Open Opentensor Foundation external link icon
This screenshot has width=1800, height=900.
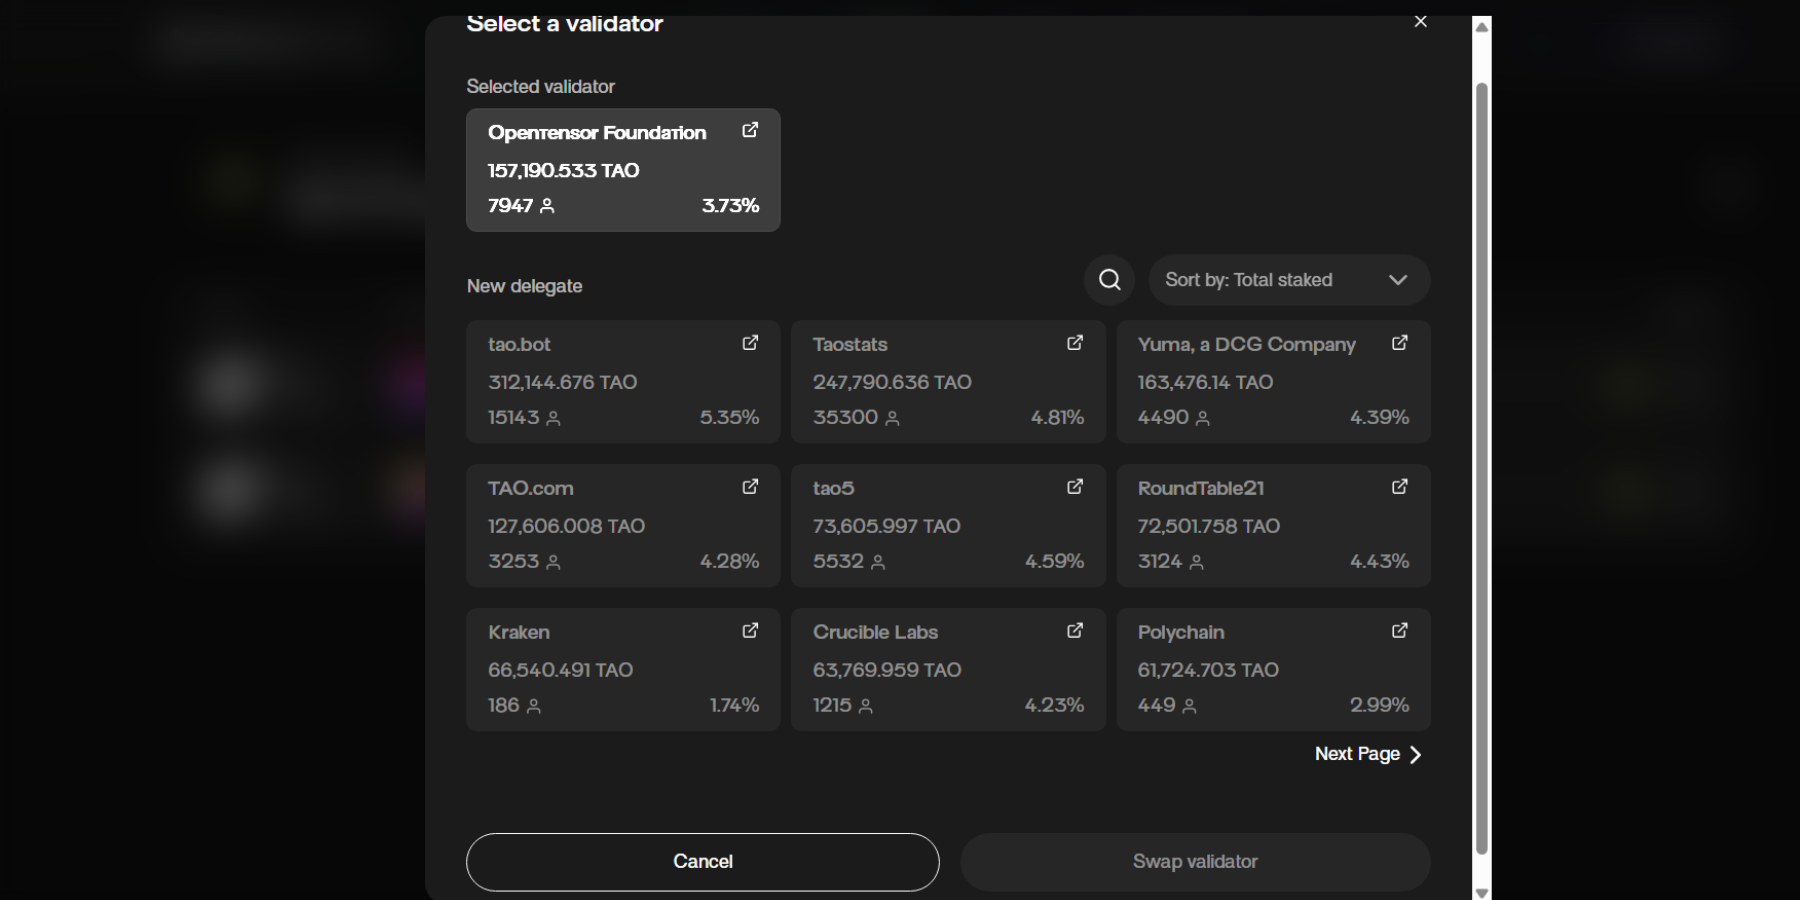point(750,131)
